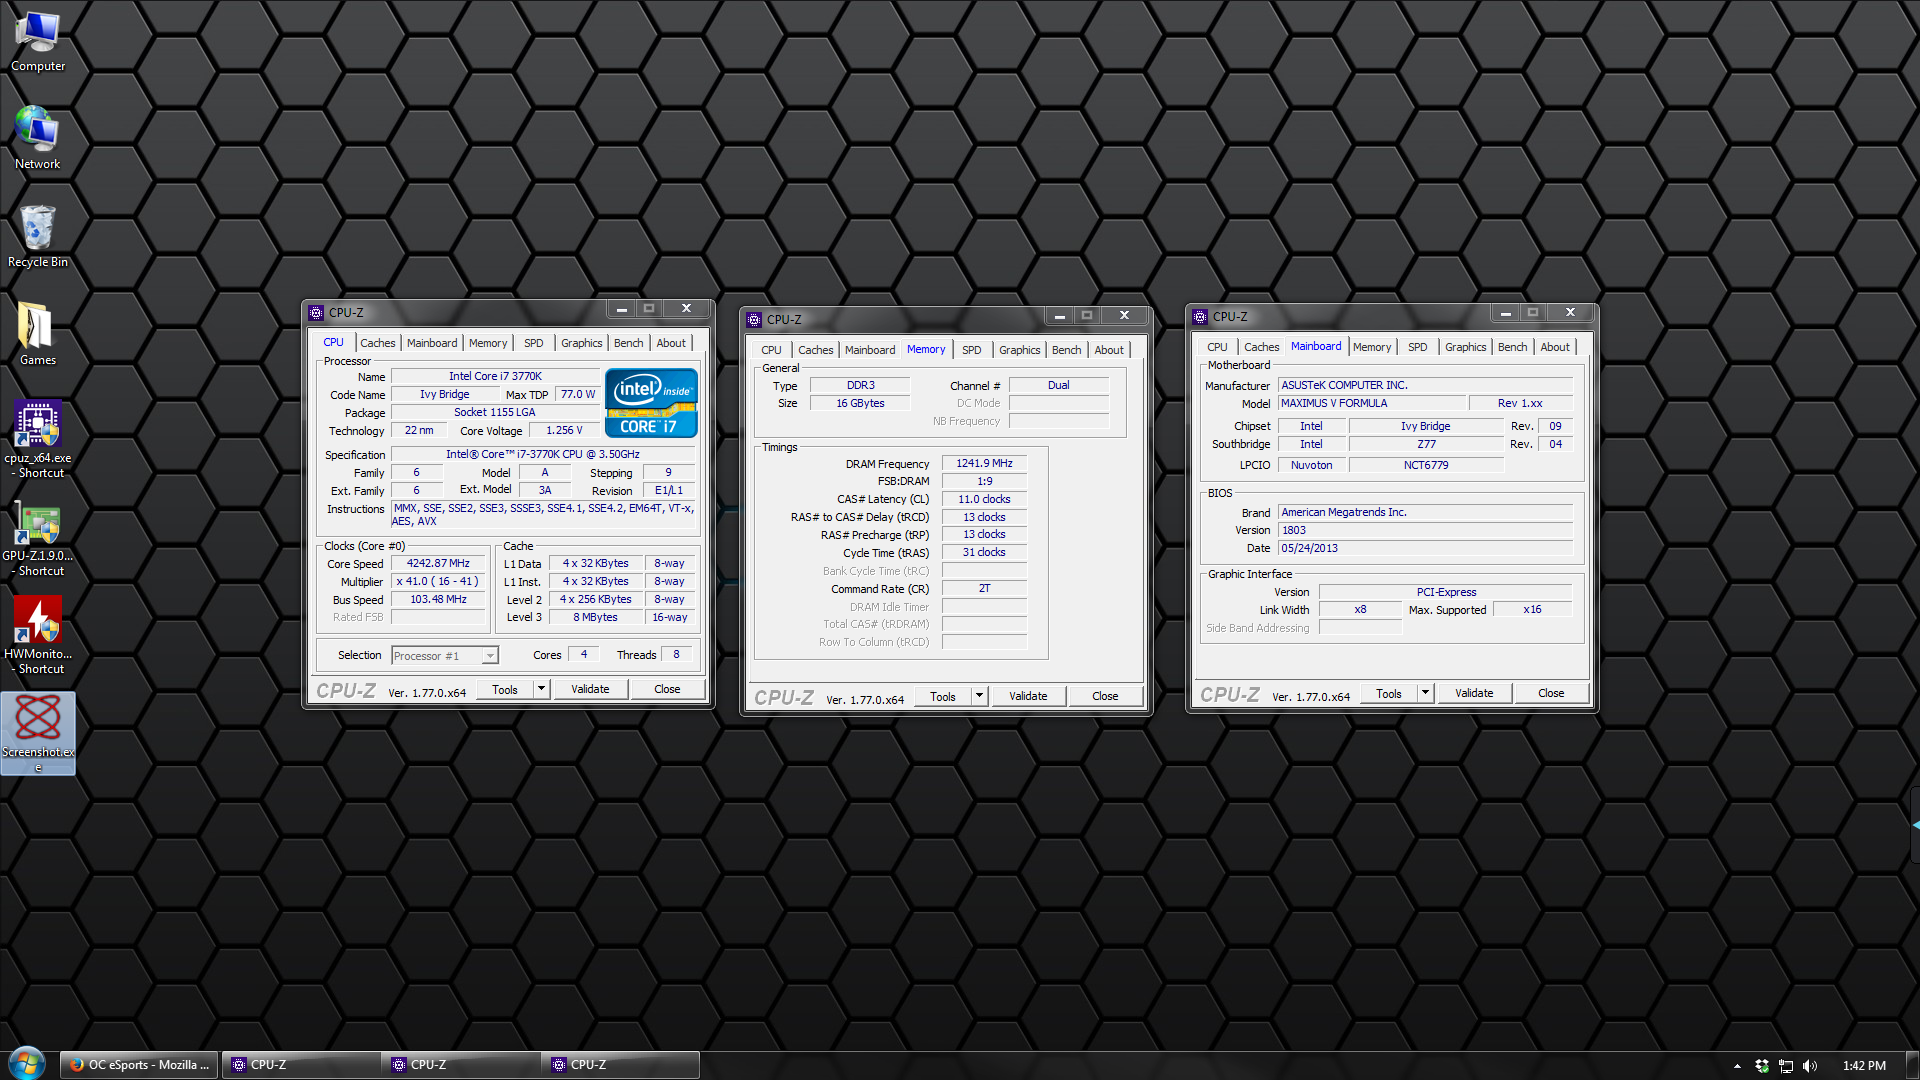Click Tools button in left CPU-Z window

505,689
